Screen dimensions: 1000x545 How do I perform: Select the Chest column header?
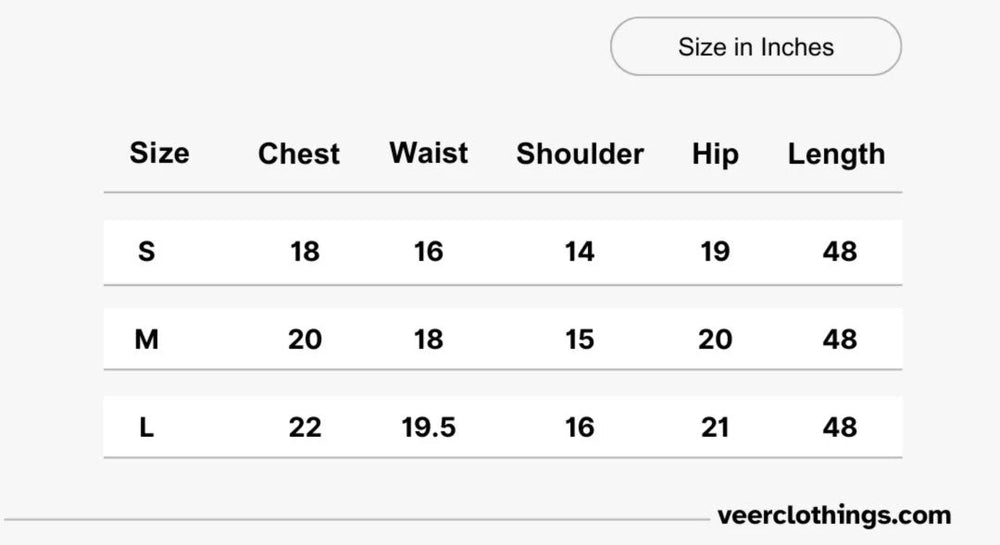[x=299, y=154]
